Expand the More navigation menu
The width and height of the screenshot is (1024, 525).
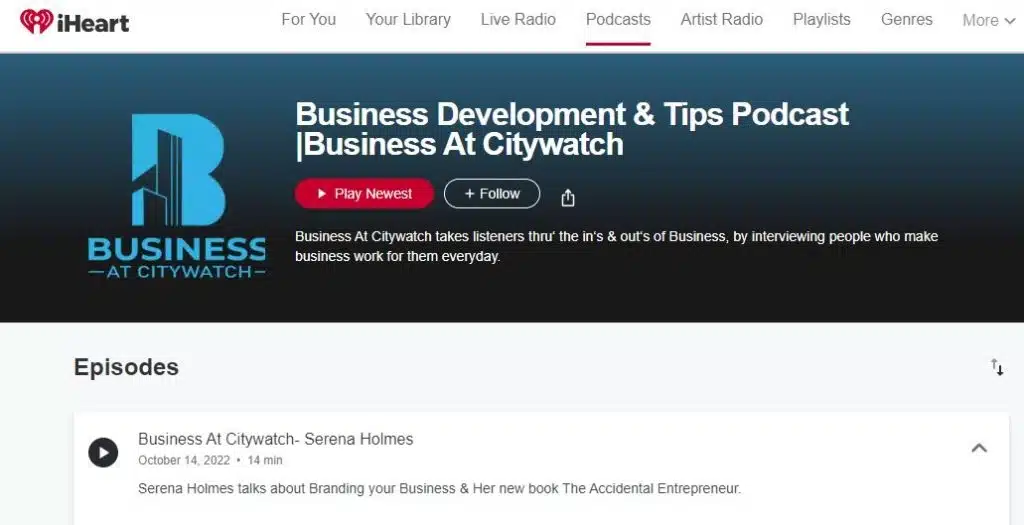[989, 20]
